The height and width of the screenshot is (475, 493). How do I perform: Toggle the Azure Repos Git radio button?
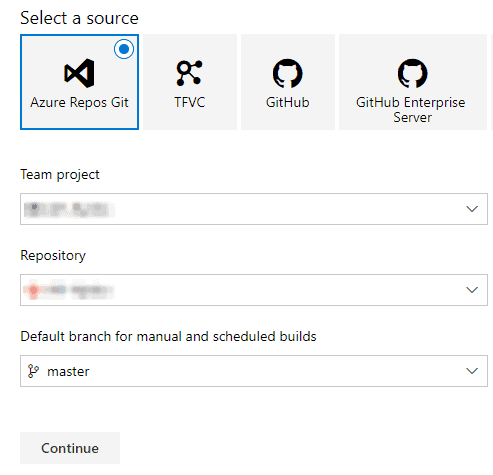tap(124, 49)
